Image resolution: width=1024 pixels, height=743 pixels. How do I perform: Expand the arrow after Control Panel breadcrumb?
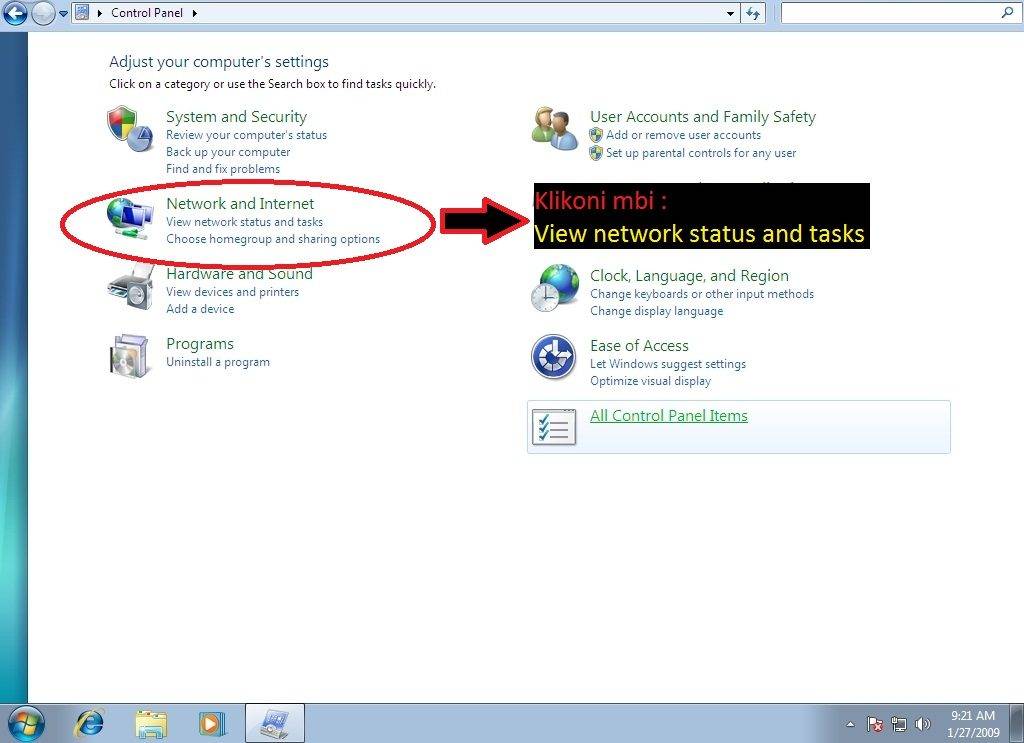click(195, 12)
